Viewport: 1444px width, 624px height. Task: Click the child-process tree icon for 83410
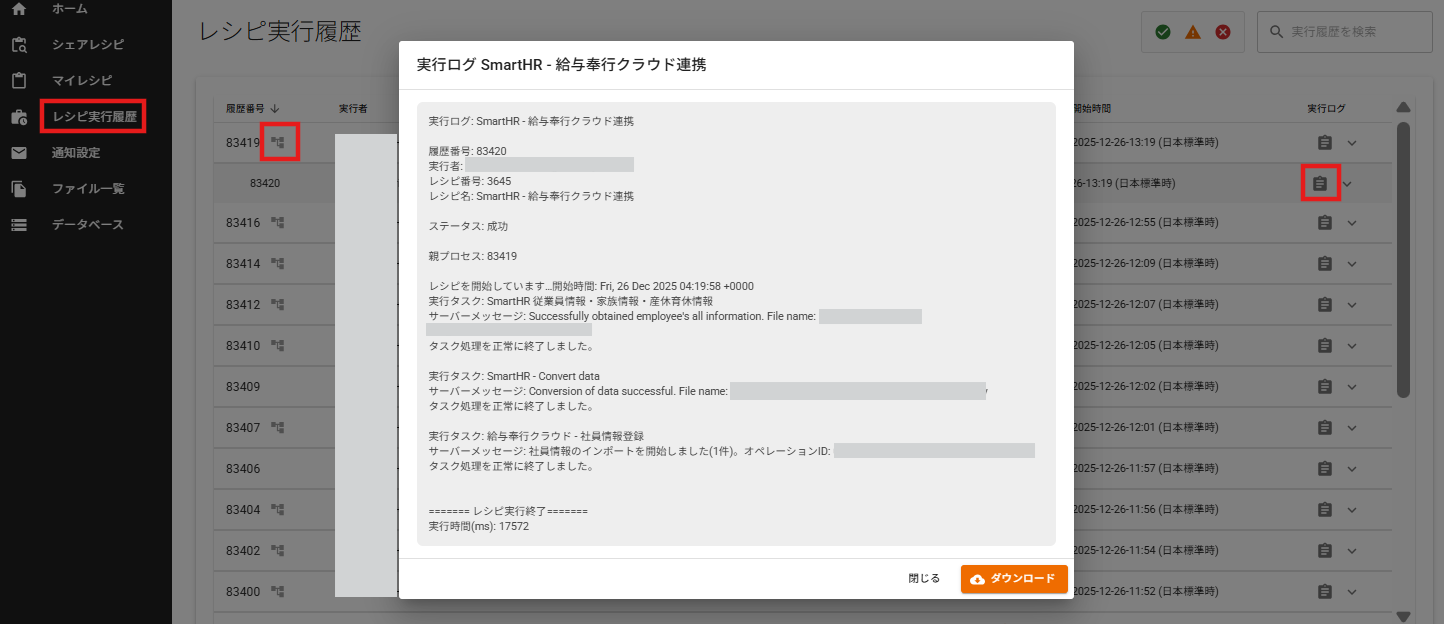pyautogui.click(x=278, y=345)
